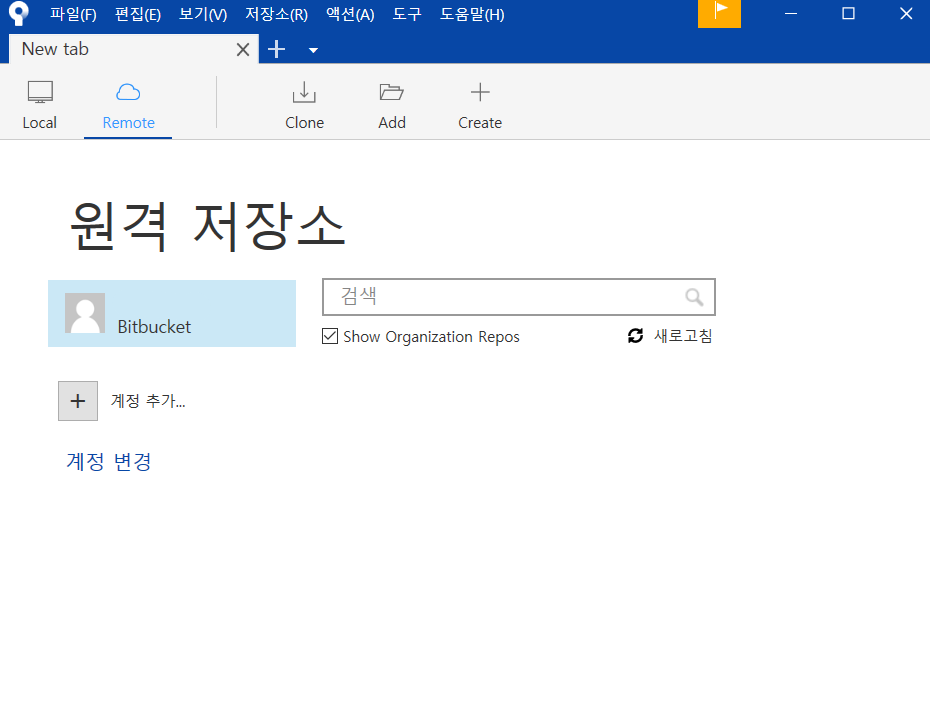This screenshot has height=706, width=930.
Task: Open the 편집(E) menu
Action: (138, 14)
